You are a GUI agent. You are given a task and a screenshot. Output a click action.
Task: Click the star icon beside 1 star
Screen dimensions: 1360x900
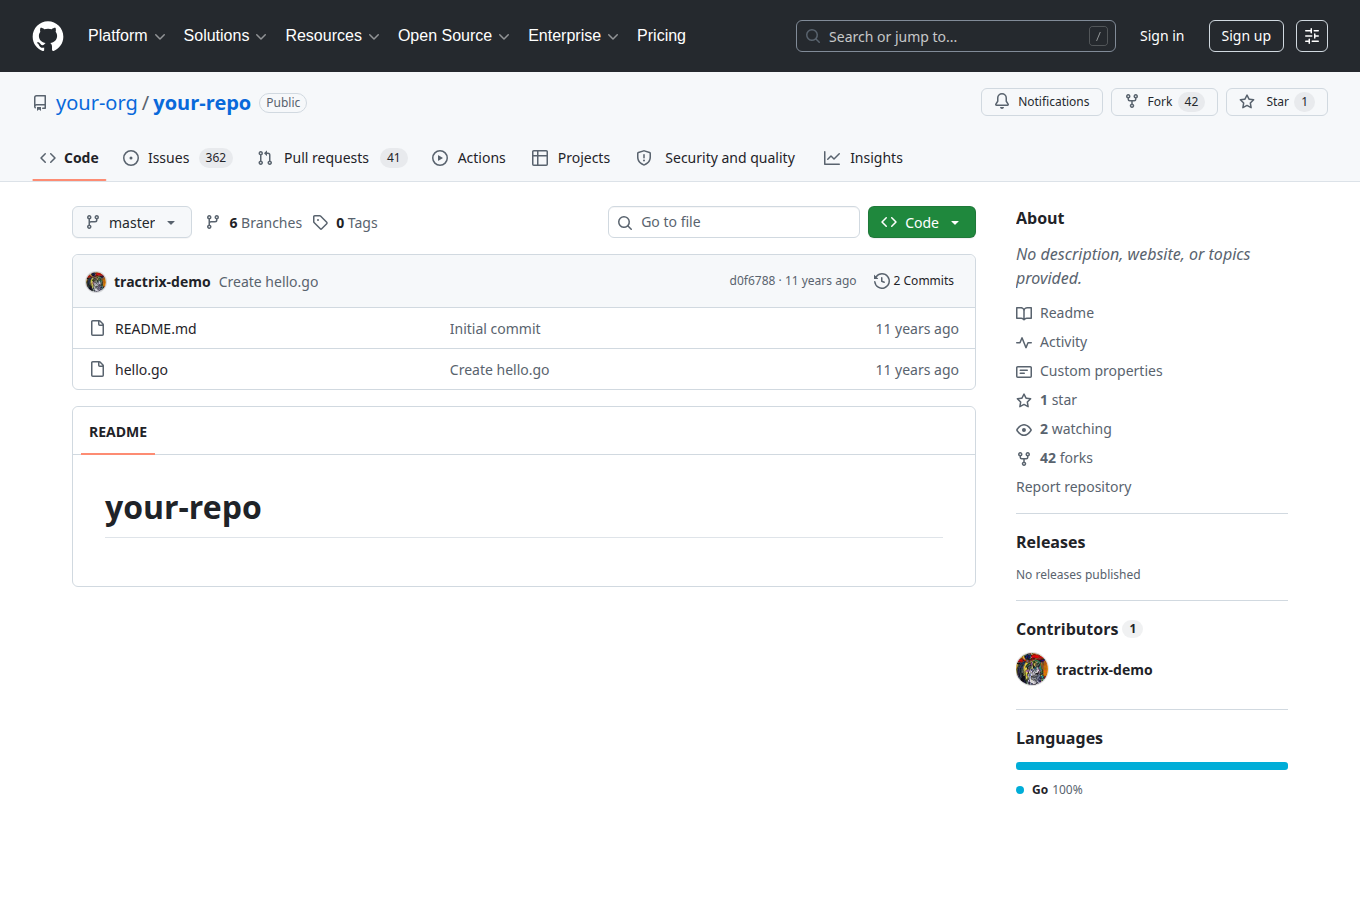(x=1024, y=400)
